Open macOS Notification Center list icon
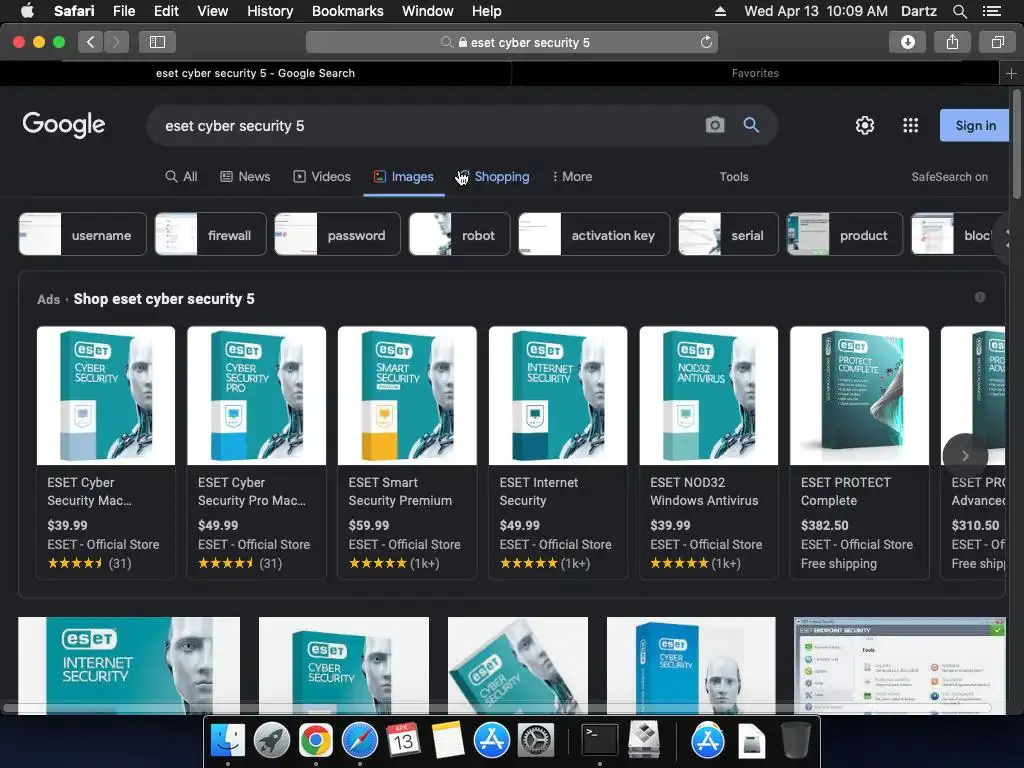 pyautogui.click(x=991, y=11)
